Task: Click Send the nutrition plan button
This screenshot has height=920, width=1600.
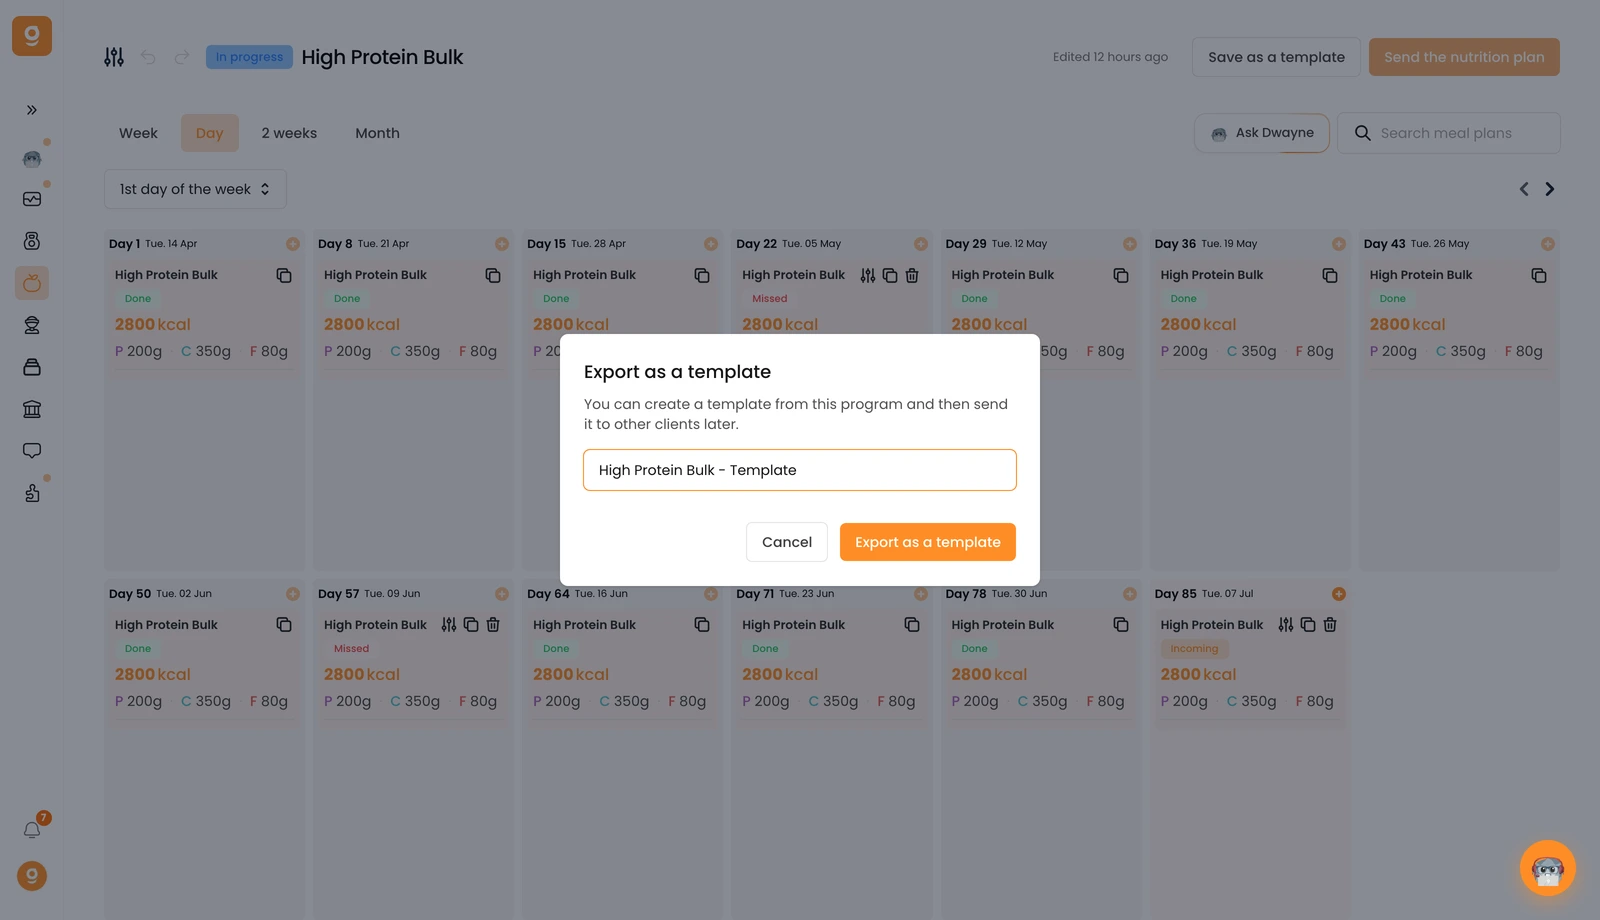Action: [1464, 57]
